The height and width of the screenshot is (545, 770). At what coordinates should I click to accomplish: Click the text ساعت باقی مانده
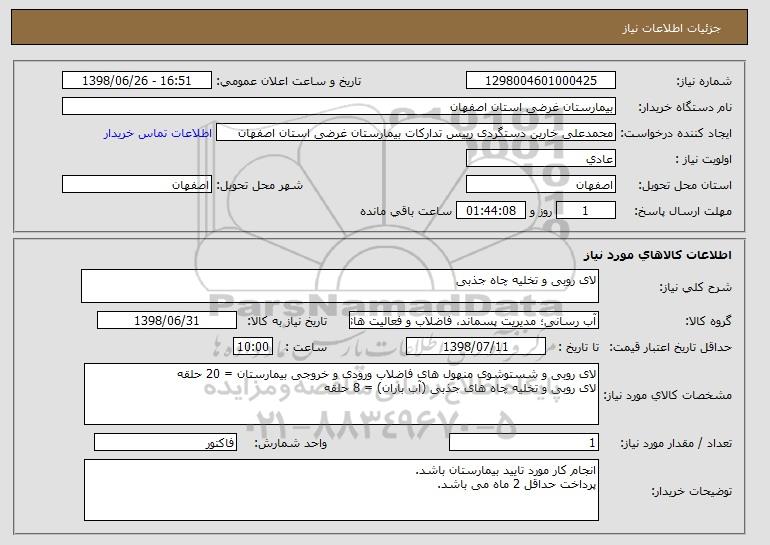[x=406, y=211]
